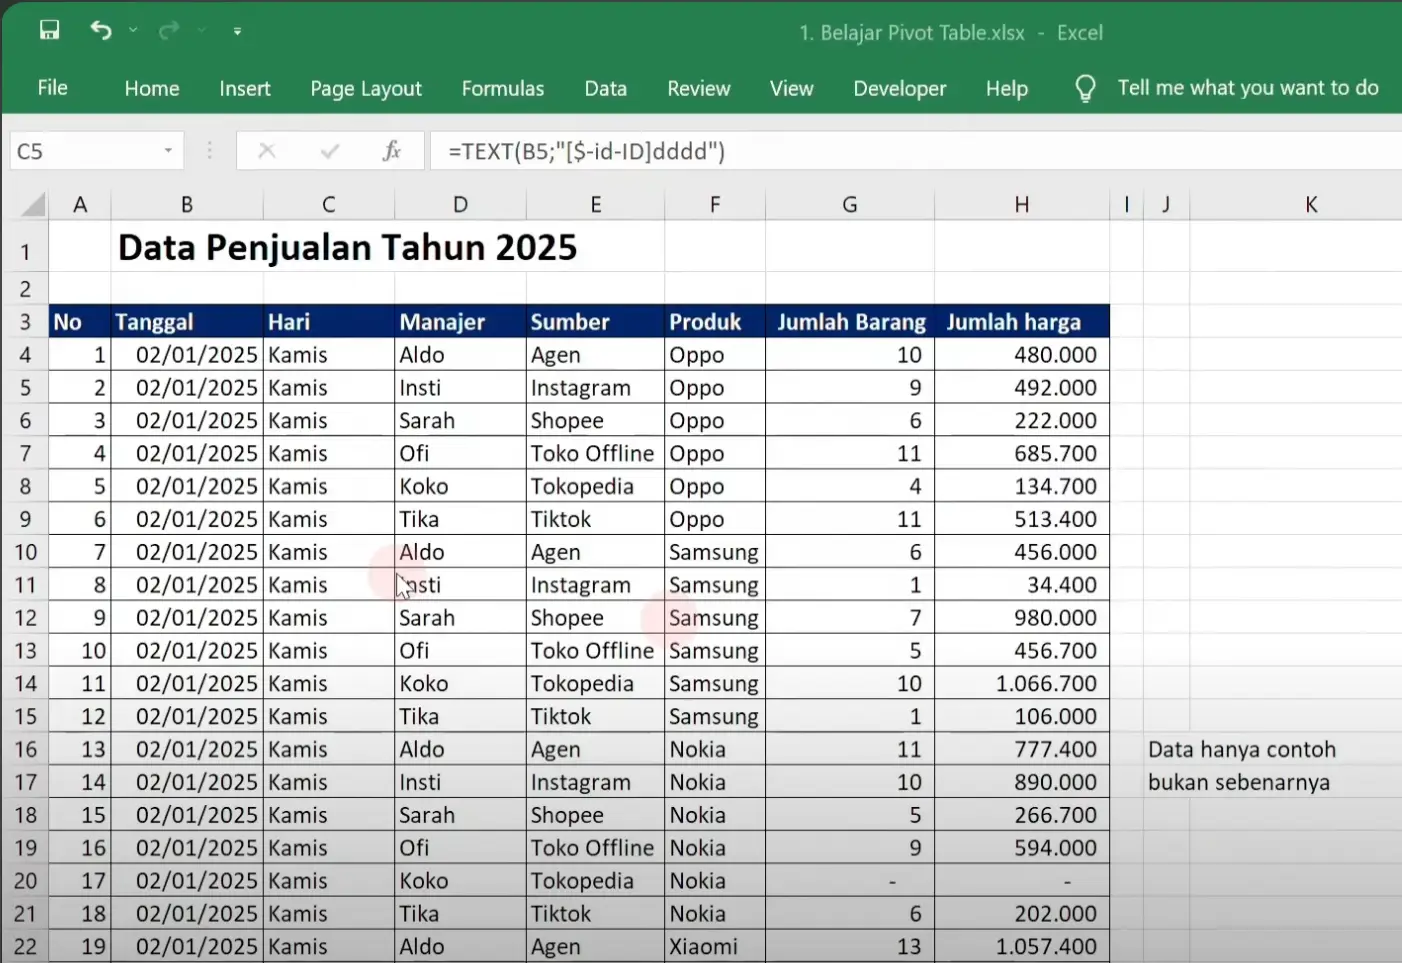Click the 'Tell me what you want to do' box
The height and width of the screenshot is (963, 1402).
pyautogui.click(x=1248, y=88)
